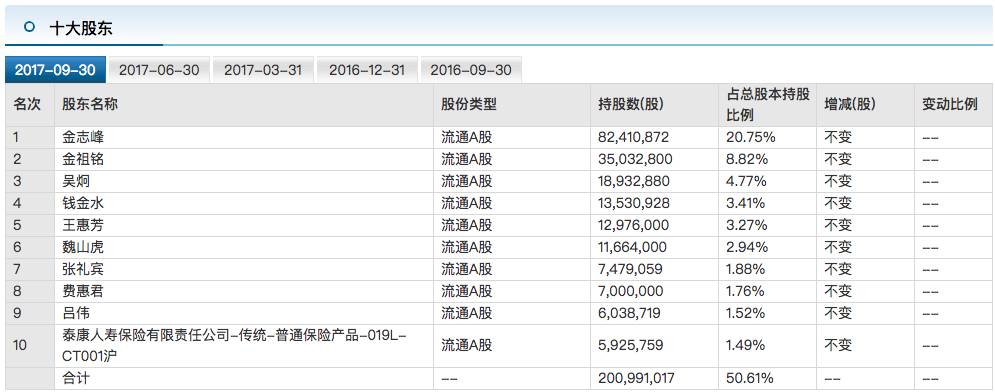Select shareholder name 费惠君

click(x=82, y=291)
